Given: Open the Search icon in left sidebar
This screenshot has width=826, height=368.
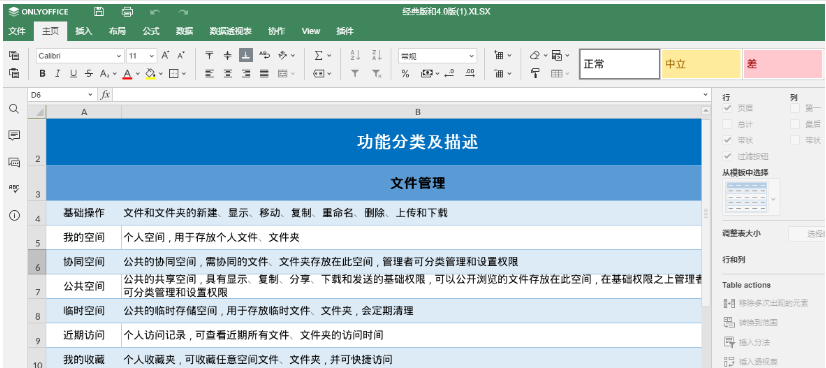Looking at the screenshot, I should (x=14, y=109).
